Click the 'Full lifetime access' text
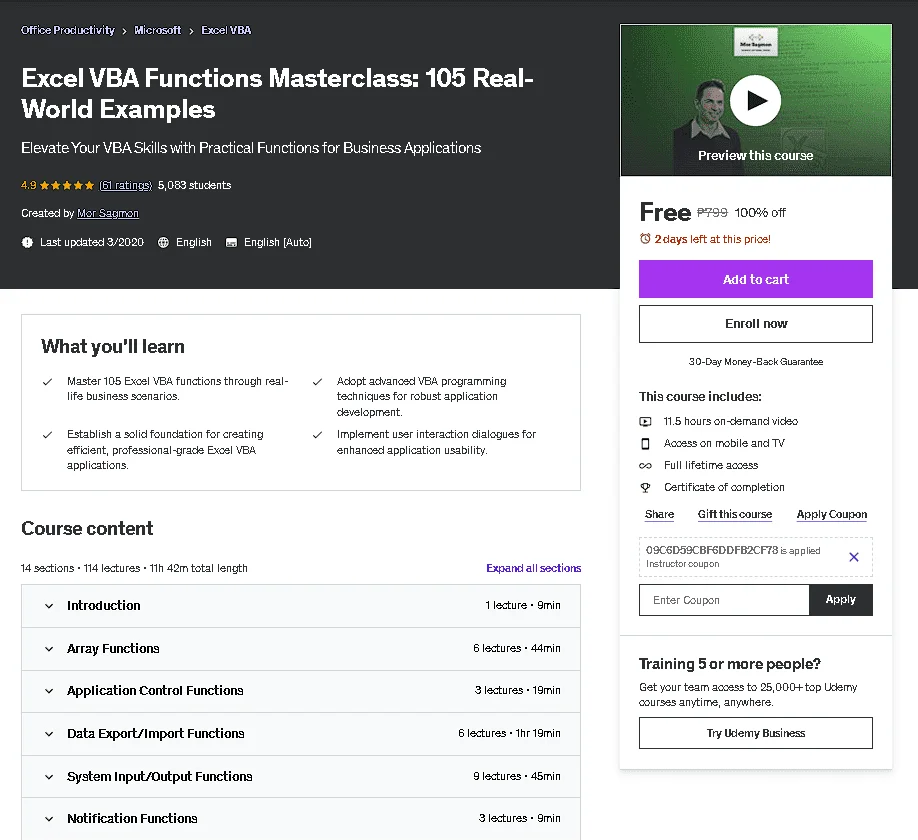 (x=711, y=466)
